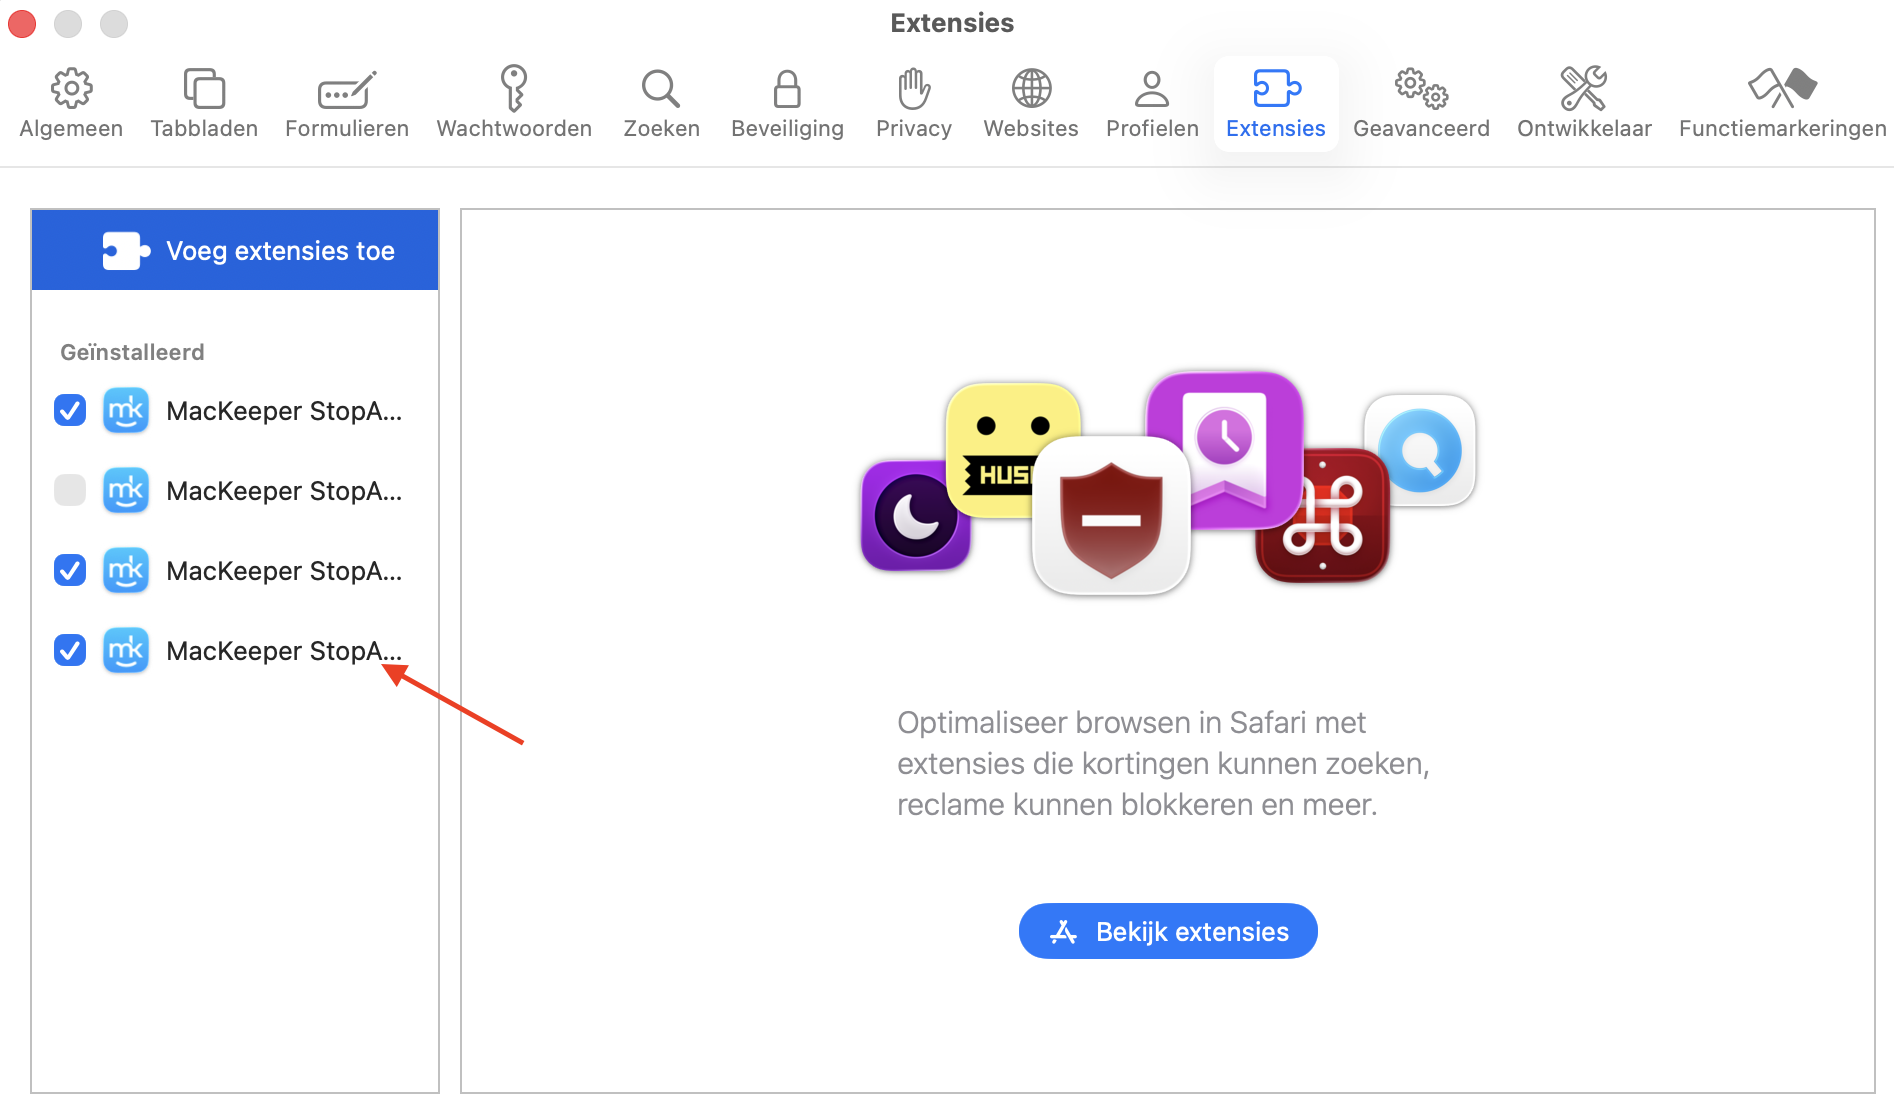Select Voeg extensies toe in sidebar
The height and width of the screenshot is (1108, 1894).
coord(235,250)
